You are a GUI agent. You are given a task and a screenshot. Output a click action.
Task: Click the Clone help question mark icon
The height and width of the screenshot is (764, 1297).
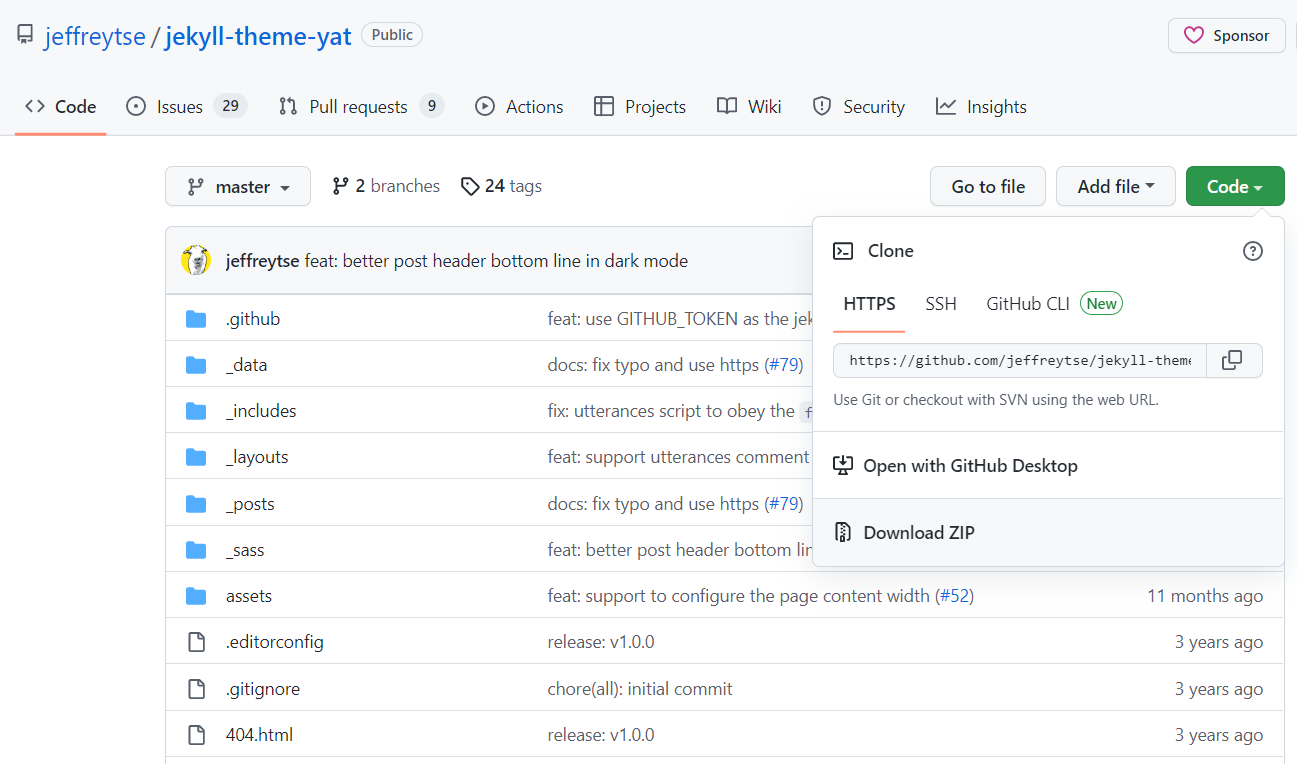point(1252,251)
